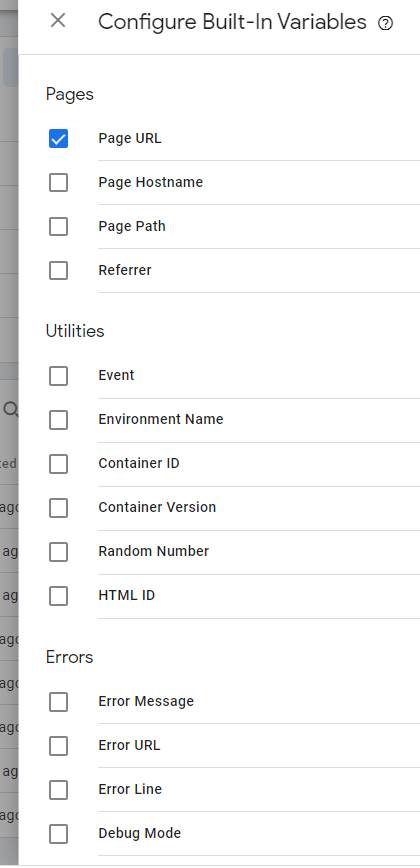The width and height of the screenshot is (420, 868).
Task: Enable the Page Hostname variable
Action: click(59, 183)
